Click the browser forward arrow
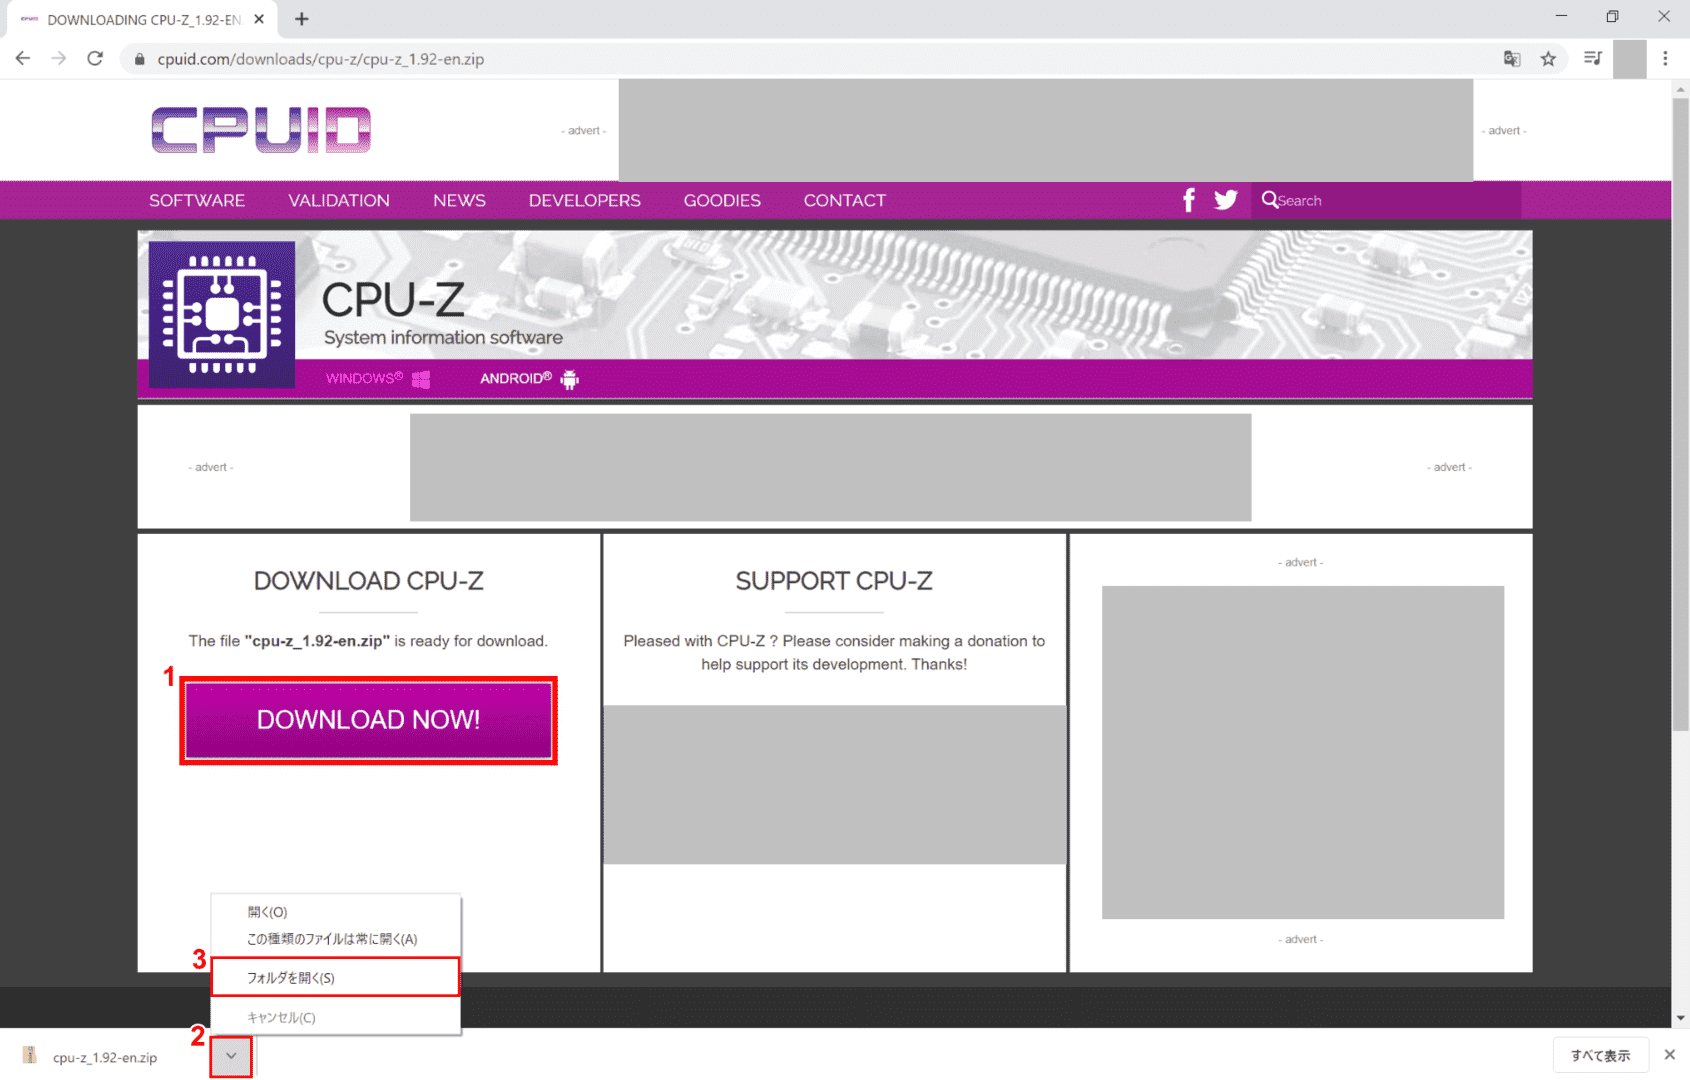The width and height of the screenshot is (1690, 1080). 59,59
